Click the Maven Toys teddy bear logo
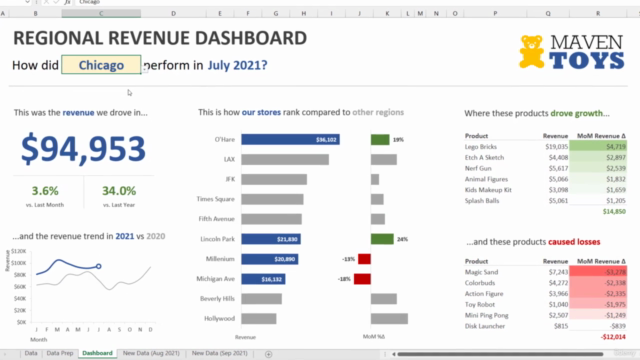Image resolution: width=640 pixels, height=360 pixels. tap(531, 51)
